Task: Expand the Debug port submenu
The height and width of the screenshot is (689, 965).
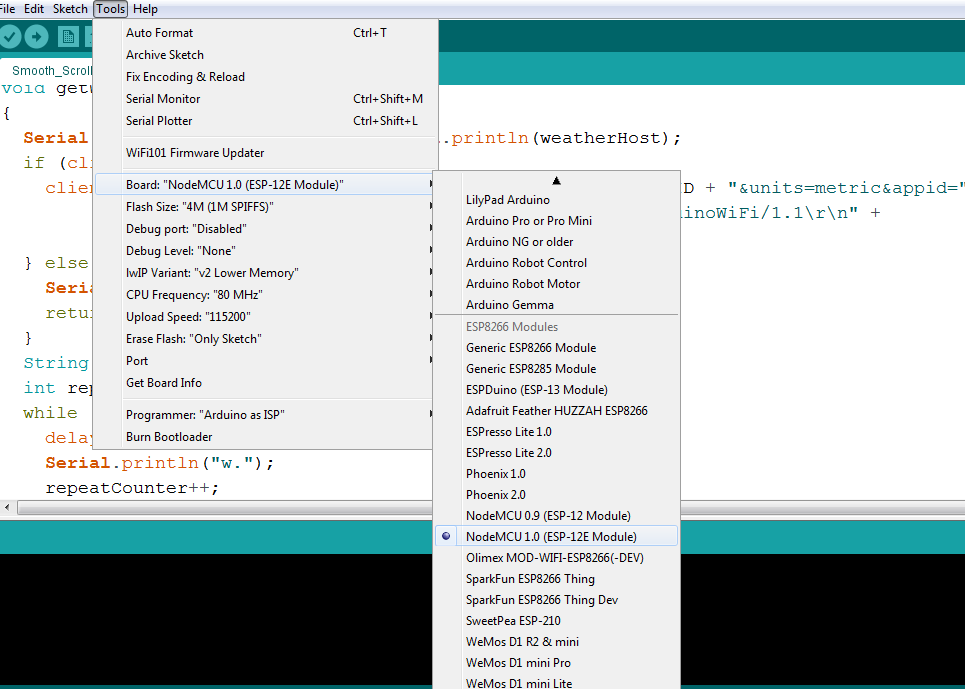Action: (265, 229)
